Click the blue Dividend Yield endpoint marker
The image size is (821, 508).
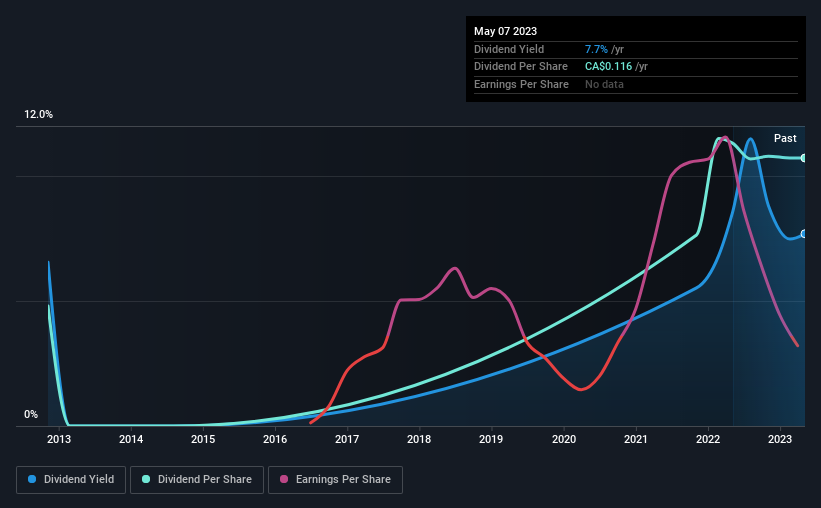(804, 234)
